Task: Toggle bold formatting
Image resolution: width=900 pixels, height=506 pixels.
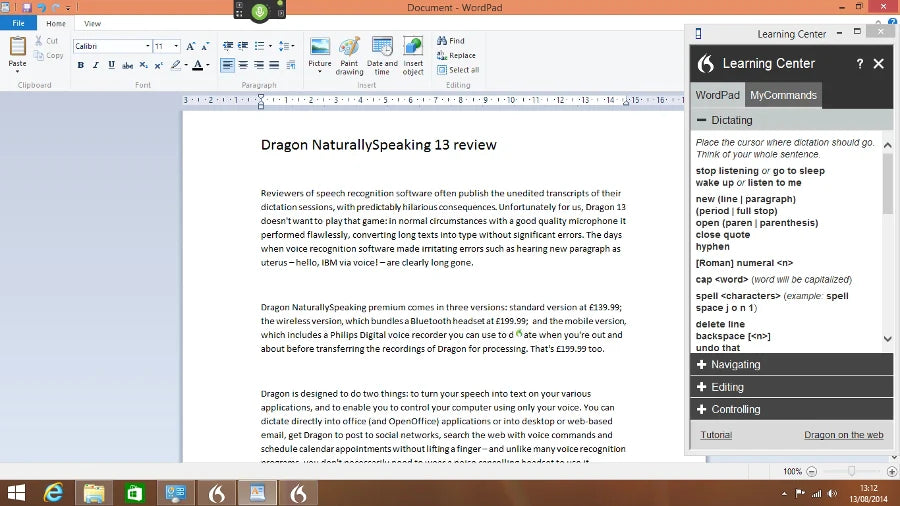Action: [81, 65]
